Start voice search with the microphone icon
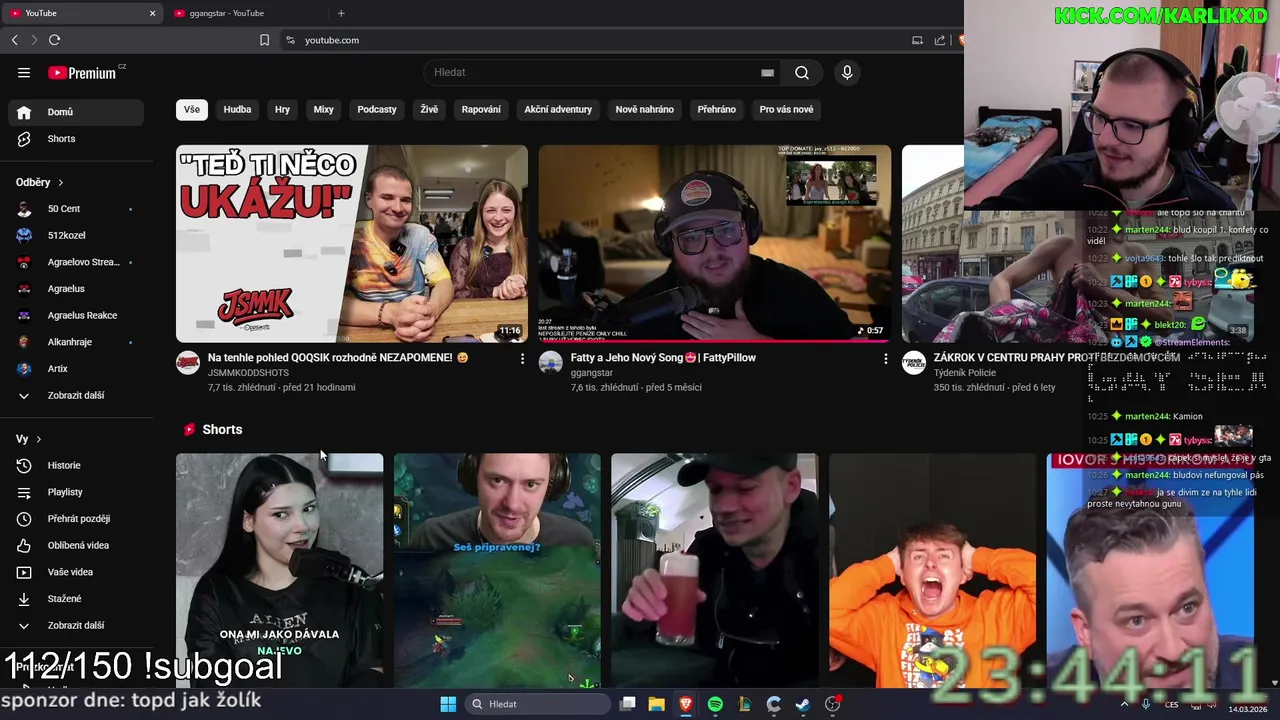1280x720 pixels. [847, 72]
